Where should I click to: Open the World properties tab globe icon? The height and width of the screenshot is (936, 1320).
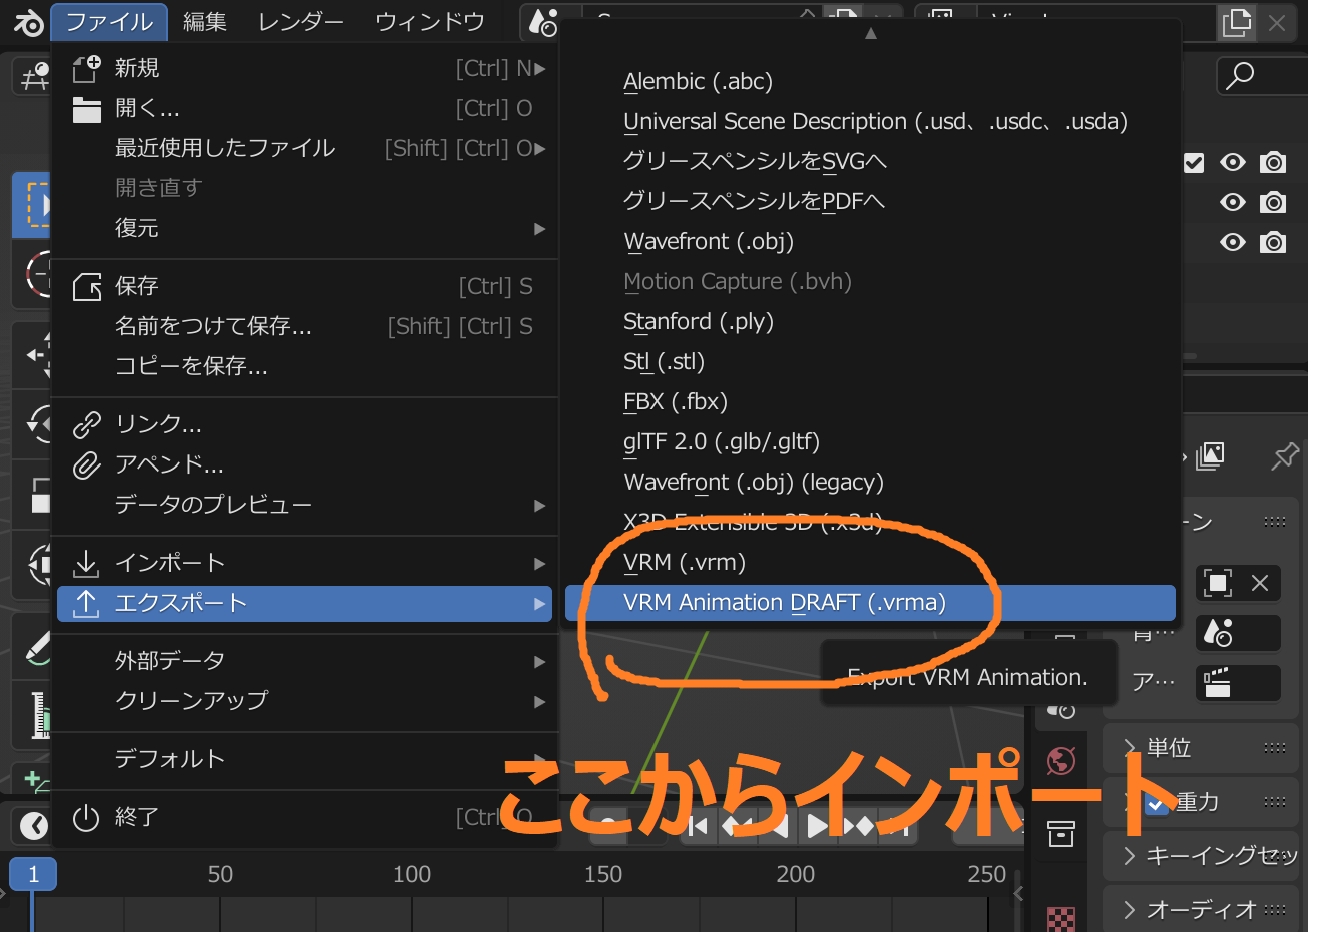[1060, 761]
